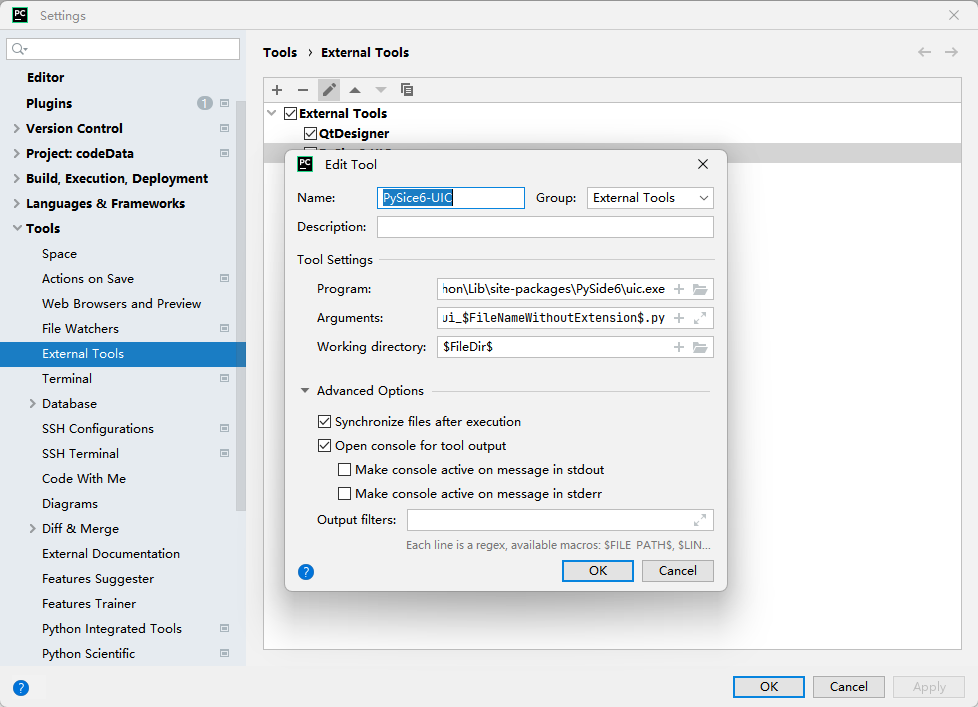Image resolution: width=978 pixels, height=707 pixels.
Task: Browse for the Program executable folder
Action: pyautogui.click(x=702, y=288)
